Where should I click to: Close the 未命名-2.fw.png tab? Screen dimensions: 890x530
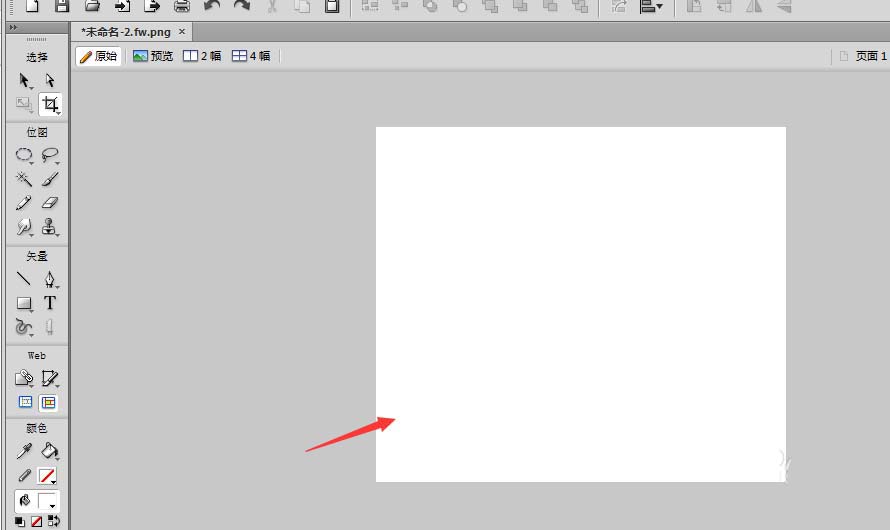pos(182,32)
